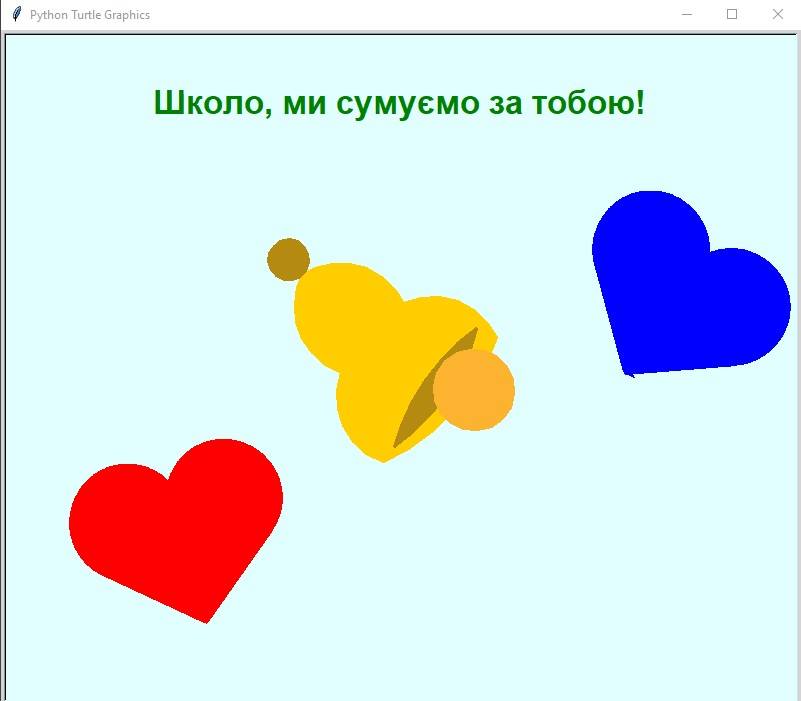This screenshot has height=701, width=801.
Task: Select the green greeting text
Action: pos(400,99)
